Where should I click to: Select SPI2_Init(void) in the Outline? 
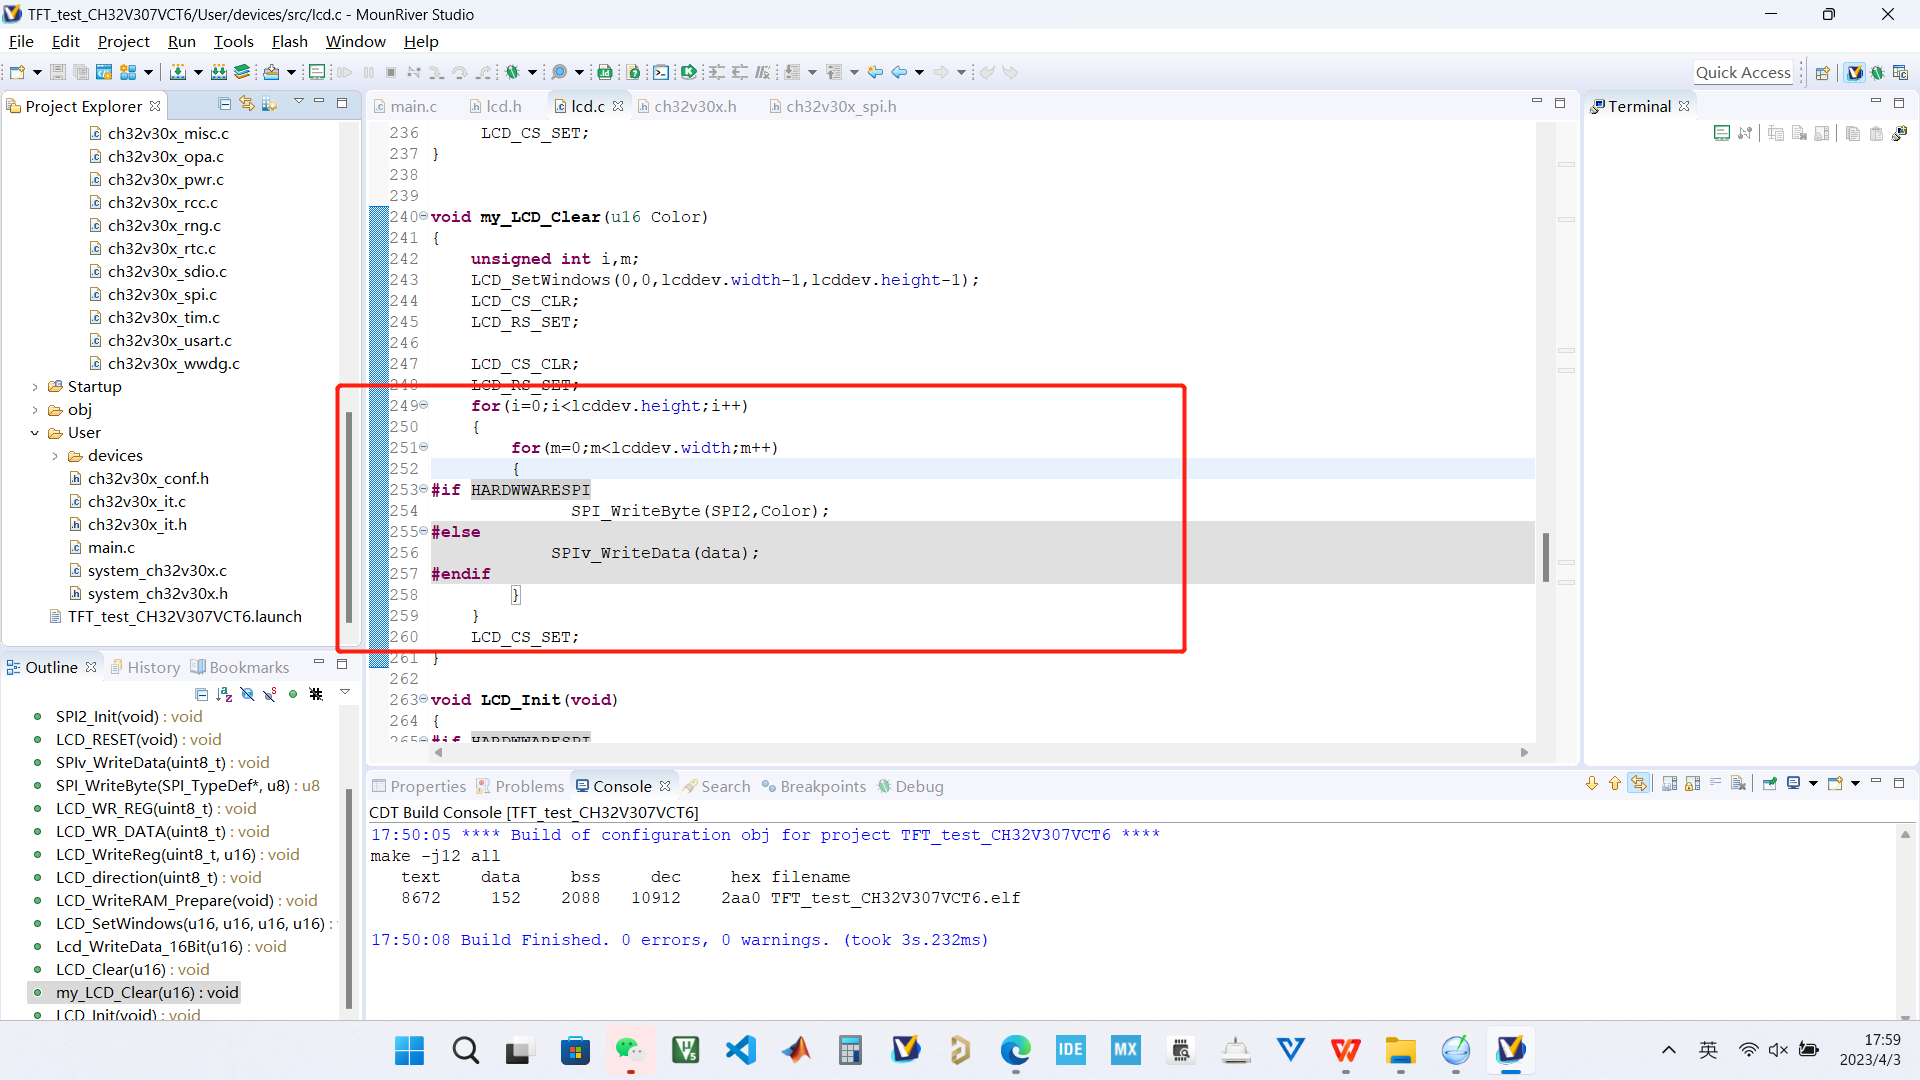point(129,716)
